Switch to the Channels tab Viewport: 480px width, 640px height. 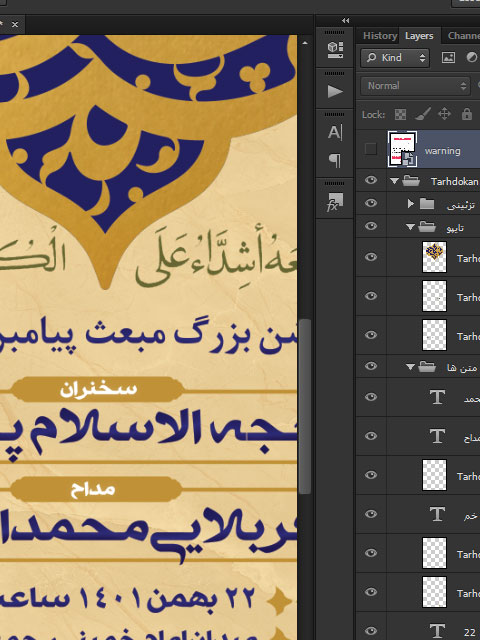click(x=463, y=36)
